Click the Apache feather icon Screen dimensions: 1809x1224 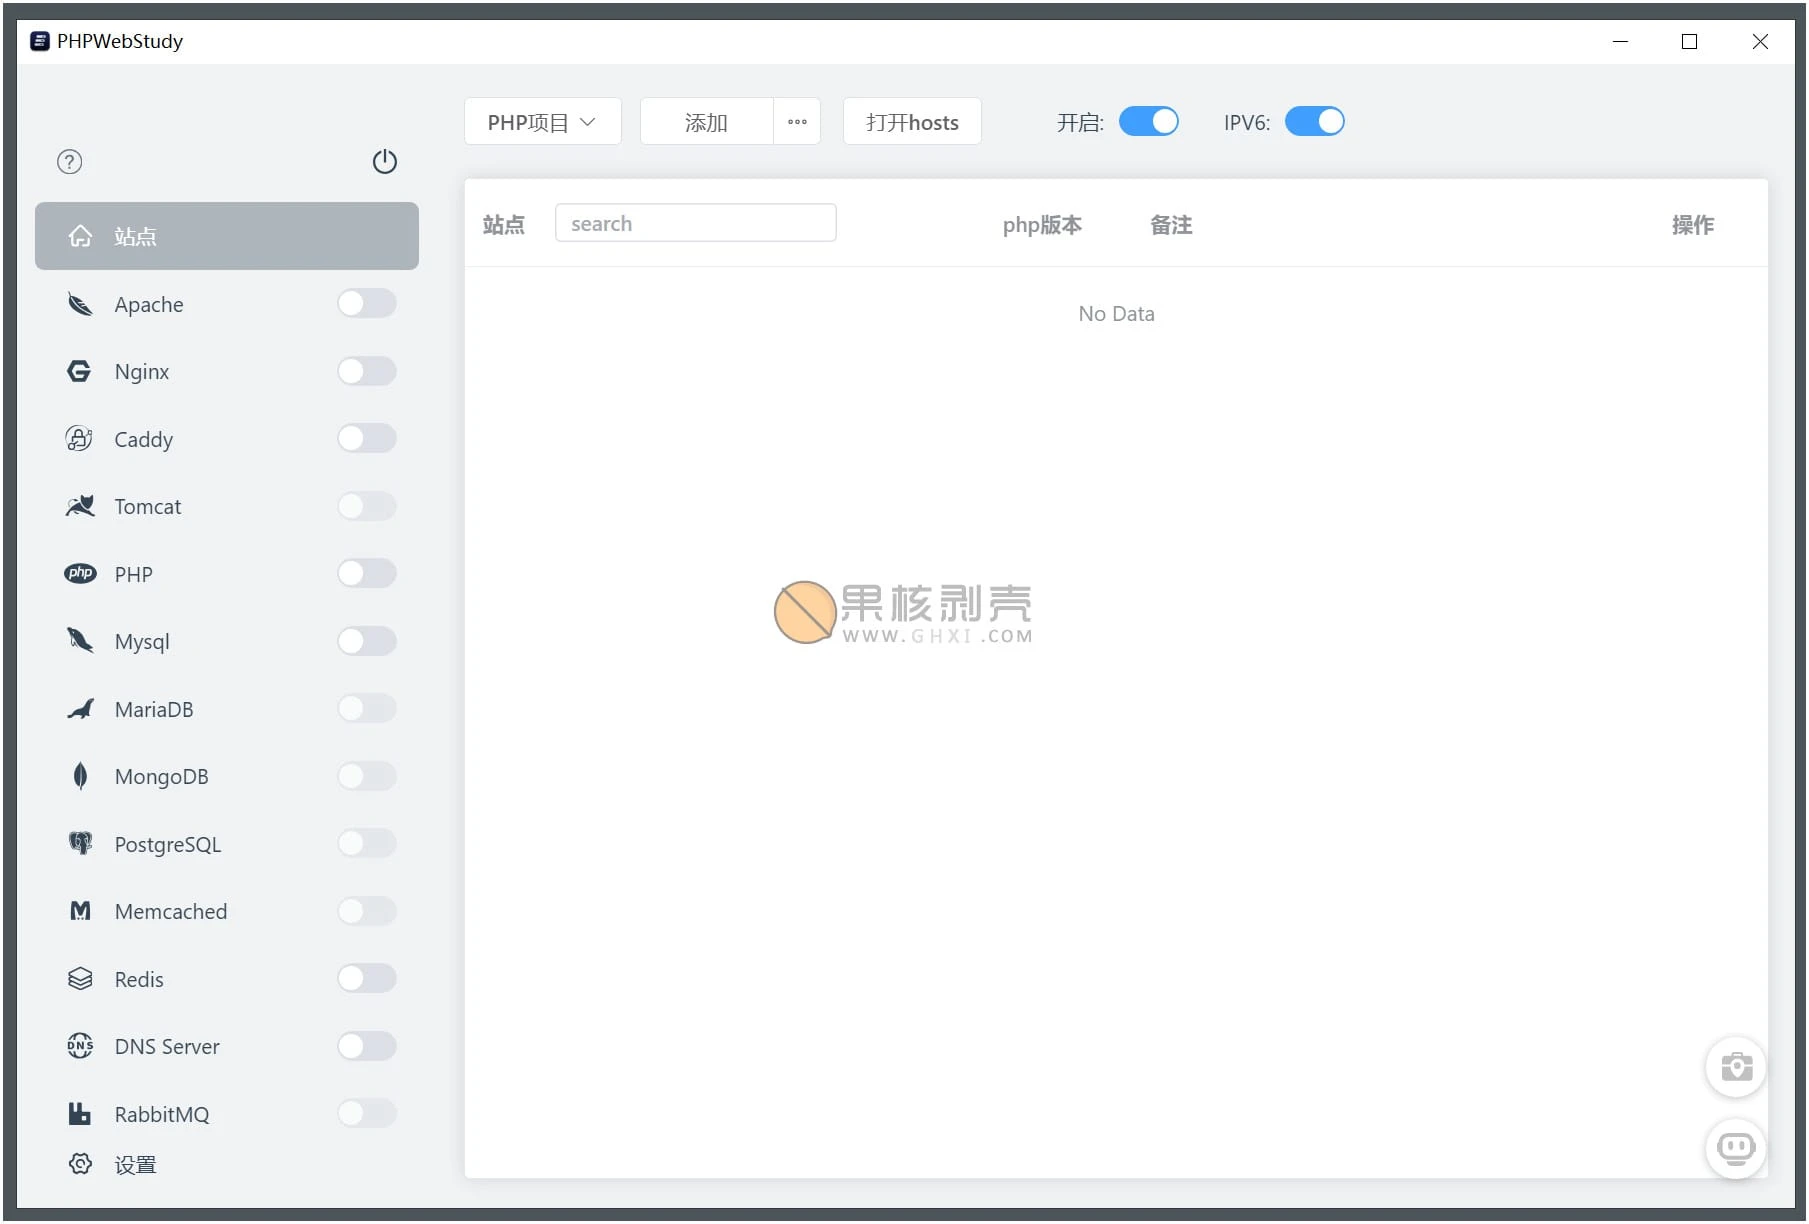tap(80, 304)
